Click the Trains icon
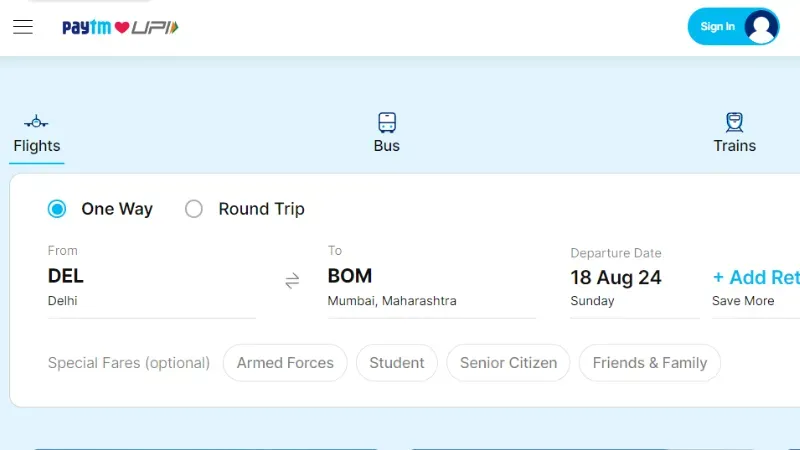Screen dimensions: 800x450 (735, 123)
